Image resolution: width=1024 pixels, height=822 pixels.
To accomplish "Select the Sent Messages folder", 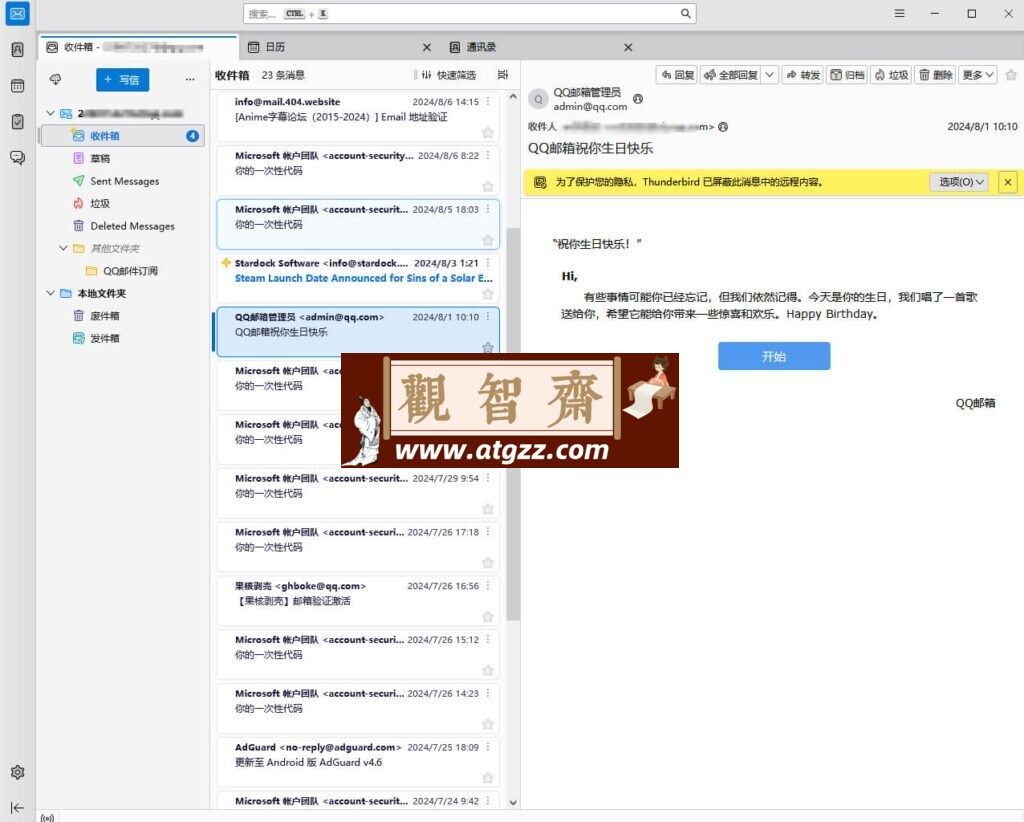I will point(123,181).
